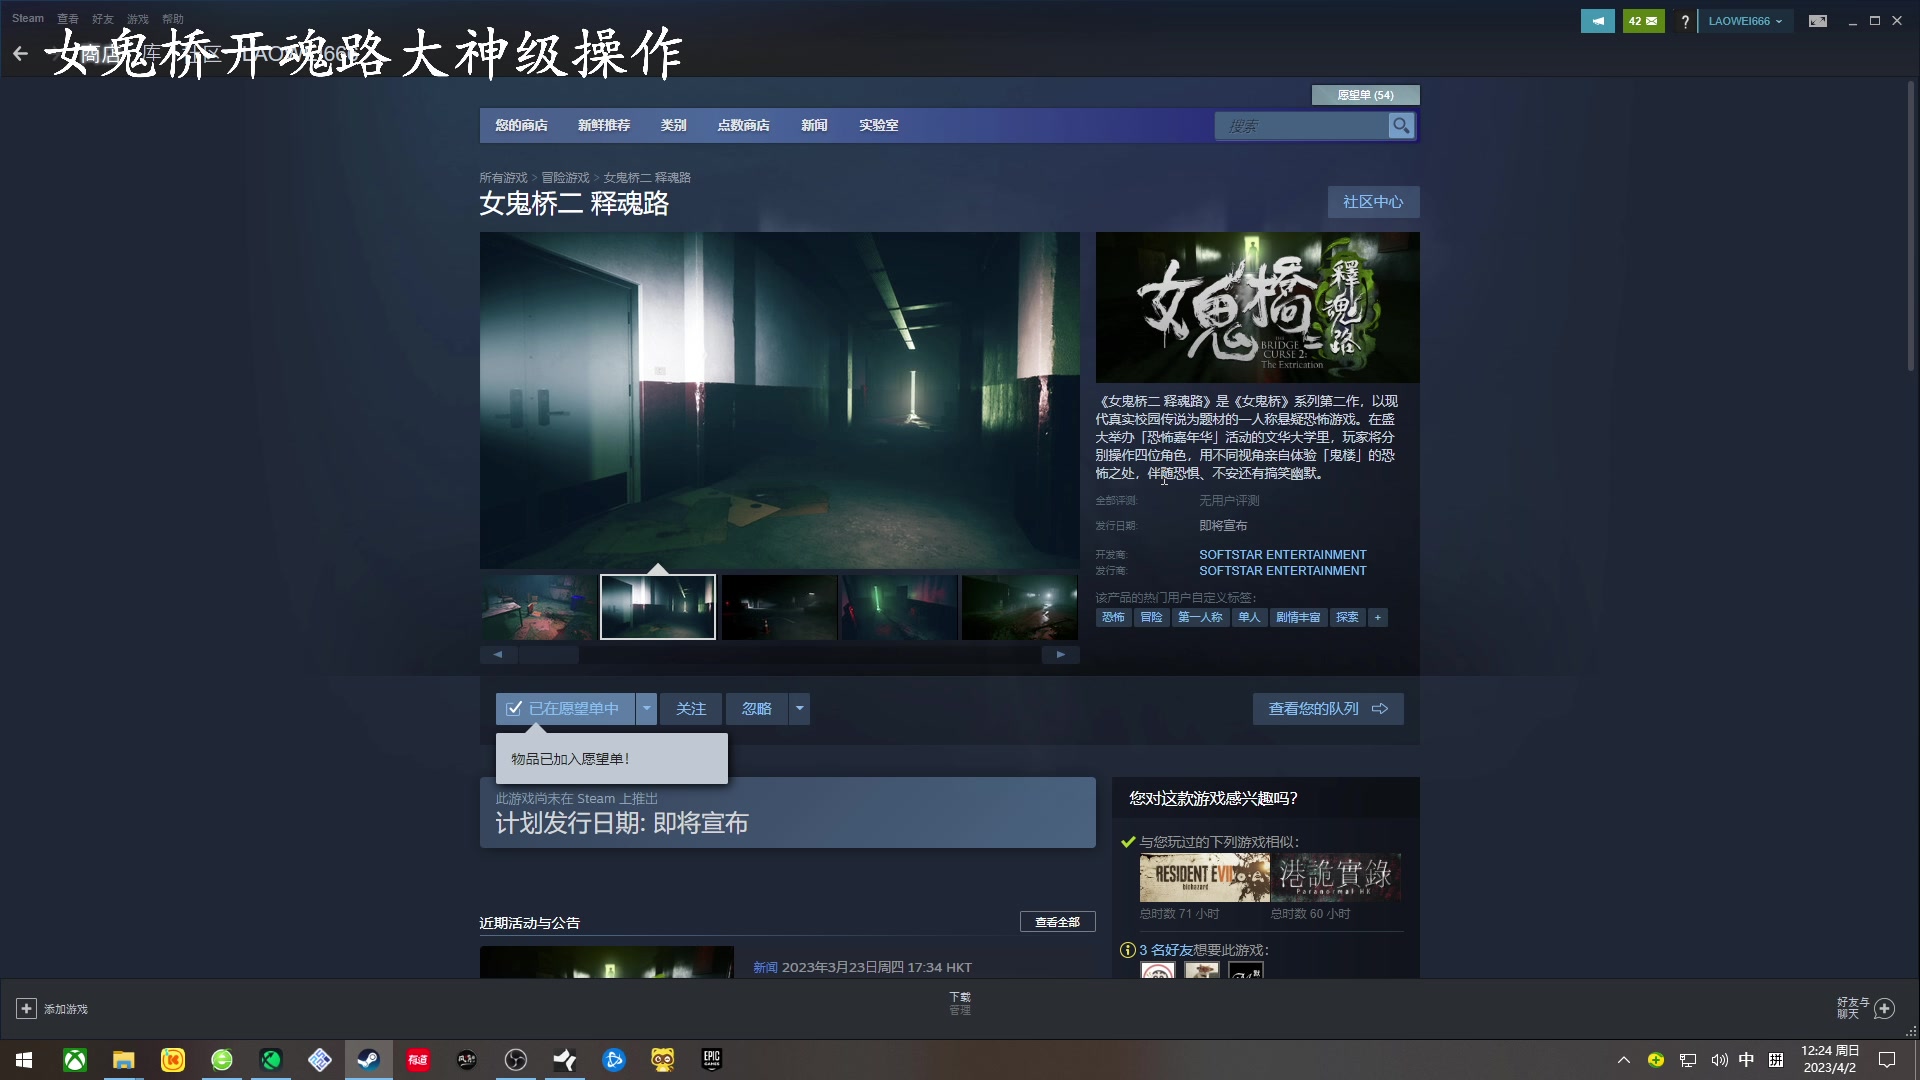Open the Steam announcements megaphone icon

(1597, 20)
